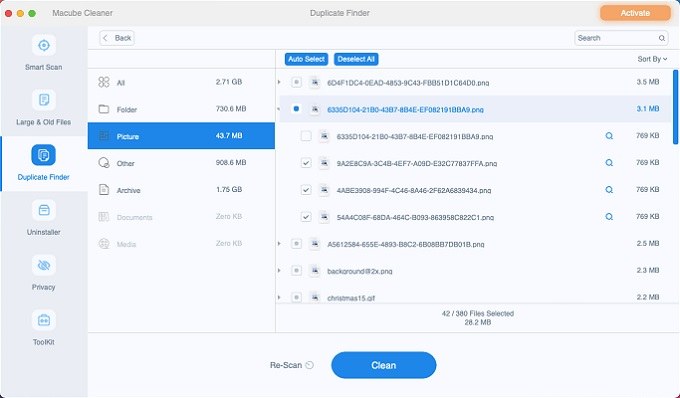Open the Uninstaller sidebar icon
Viewport: 680px width, 398px height.
point(43,210)
